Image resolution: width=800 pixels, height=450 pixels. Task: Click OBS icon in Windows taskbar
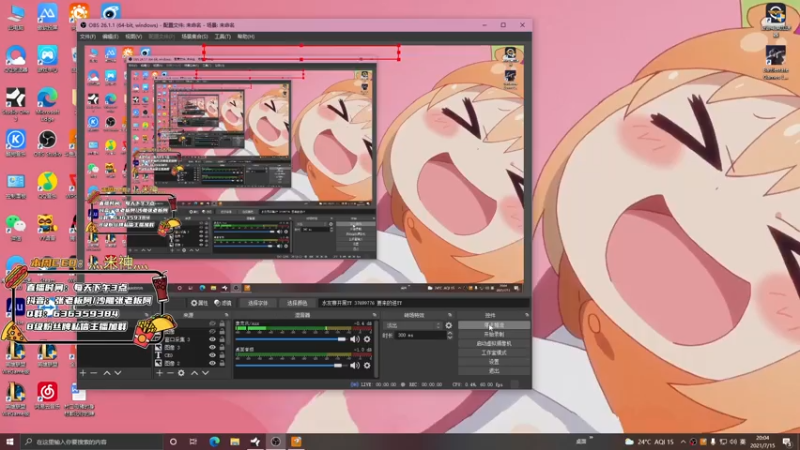click(x=276, y=441)
